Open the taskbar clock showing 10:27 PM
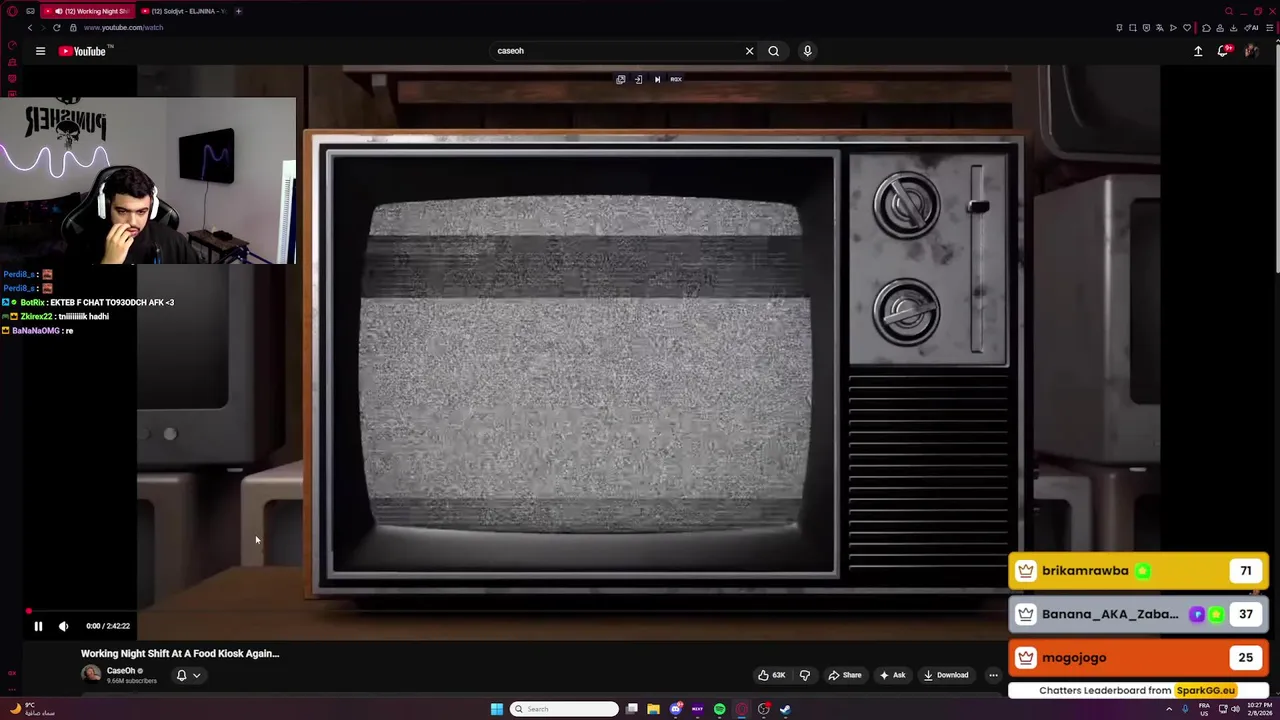 (x=1258, y=709)
